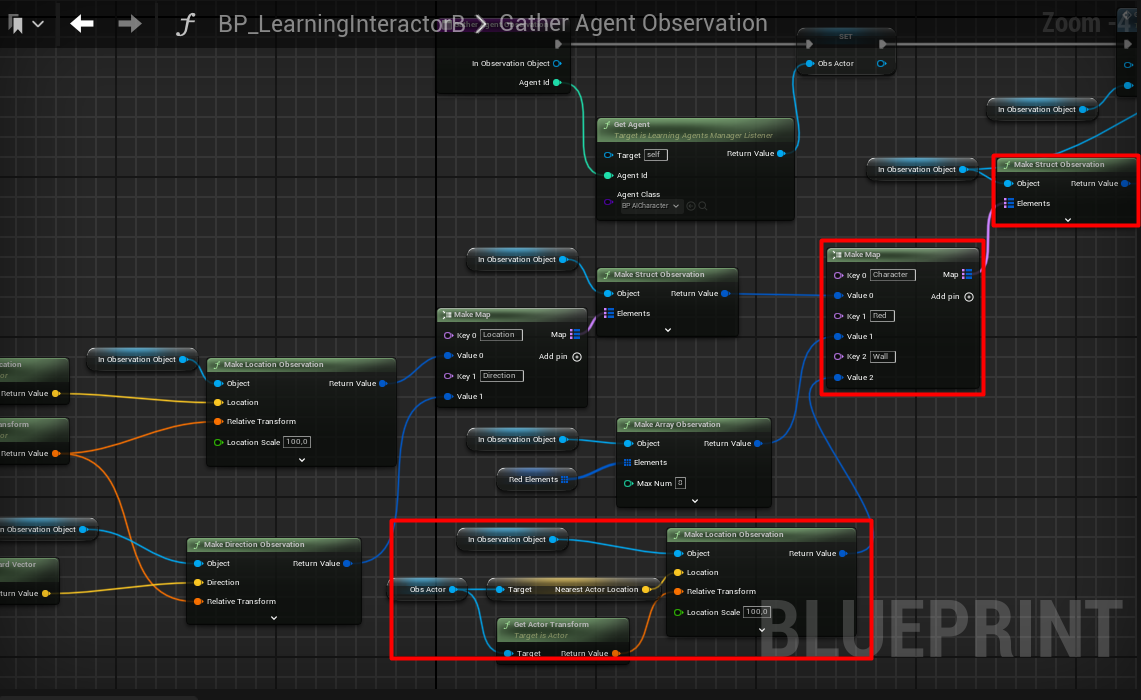Viewport: 1141px width, 700px height.
Task: Click Gather Agent Observation in the breadcrumb
Action: pos(633,23)
